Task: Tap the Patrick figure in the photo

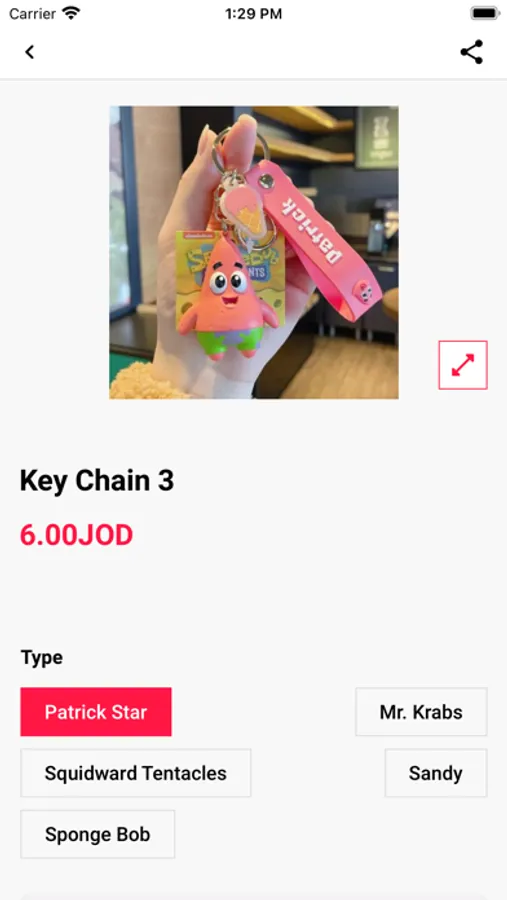Action: coord(228,298)
